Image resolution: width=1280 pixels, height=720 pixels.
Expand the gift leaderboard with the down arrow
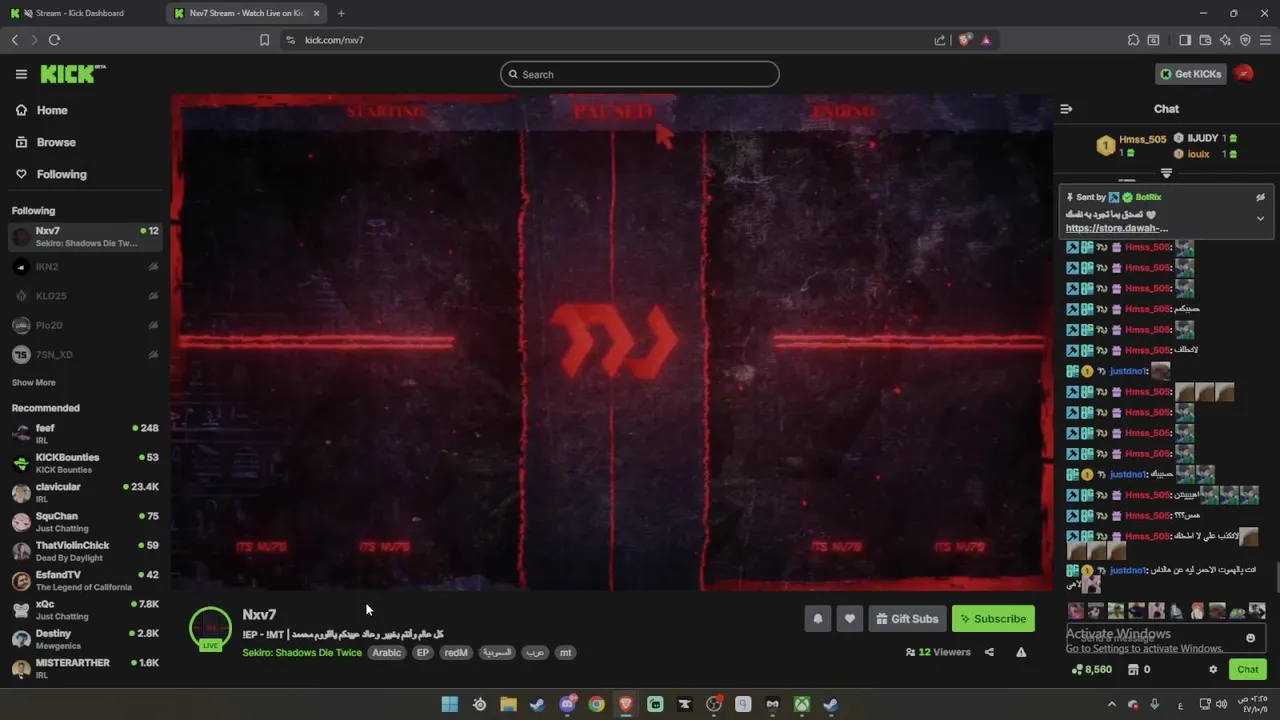click(x=1166, y=173)
